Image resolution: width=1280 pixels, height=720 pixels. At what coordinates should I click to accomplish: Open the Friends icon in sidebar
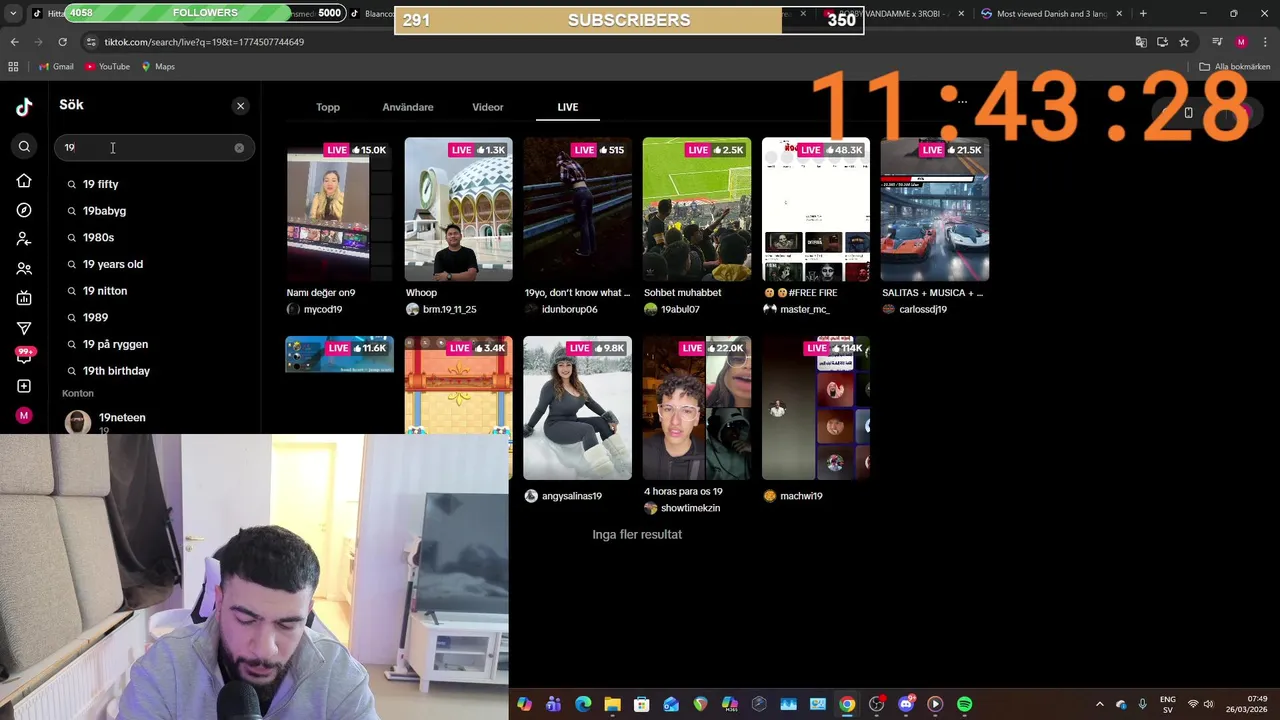point(24,269)
